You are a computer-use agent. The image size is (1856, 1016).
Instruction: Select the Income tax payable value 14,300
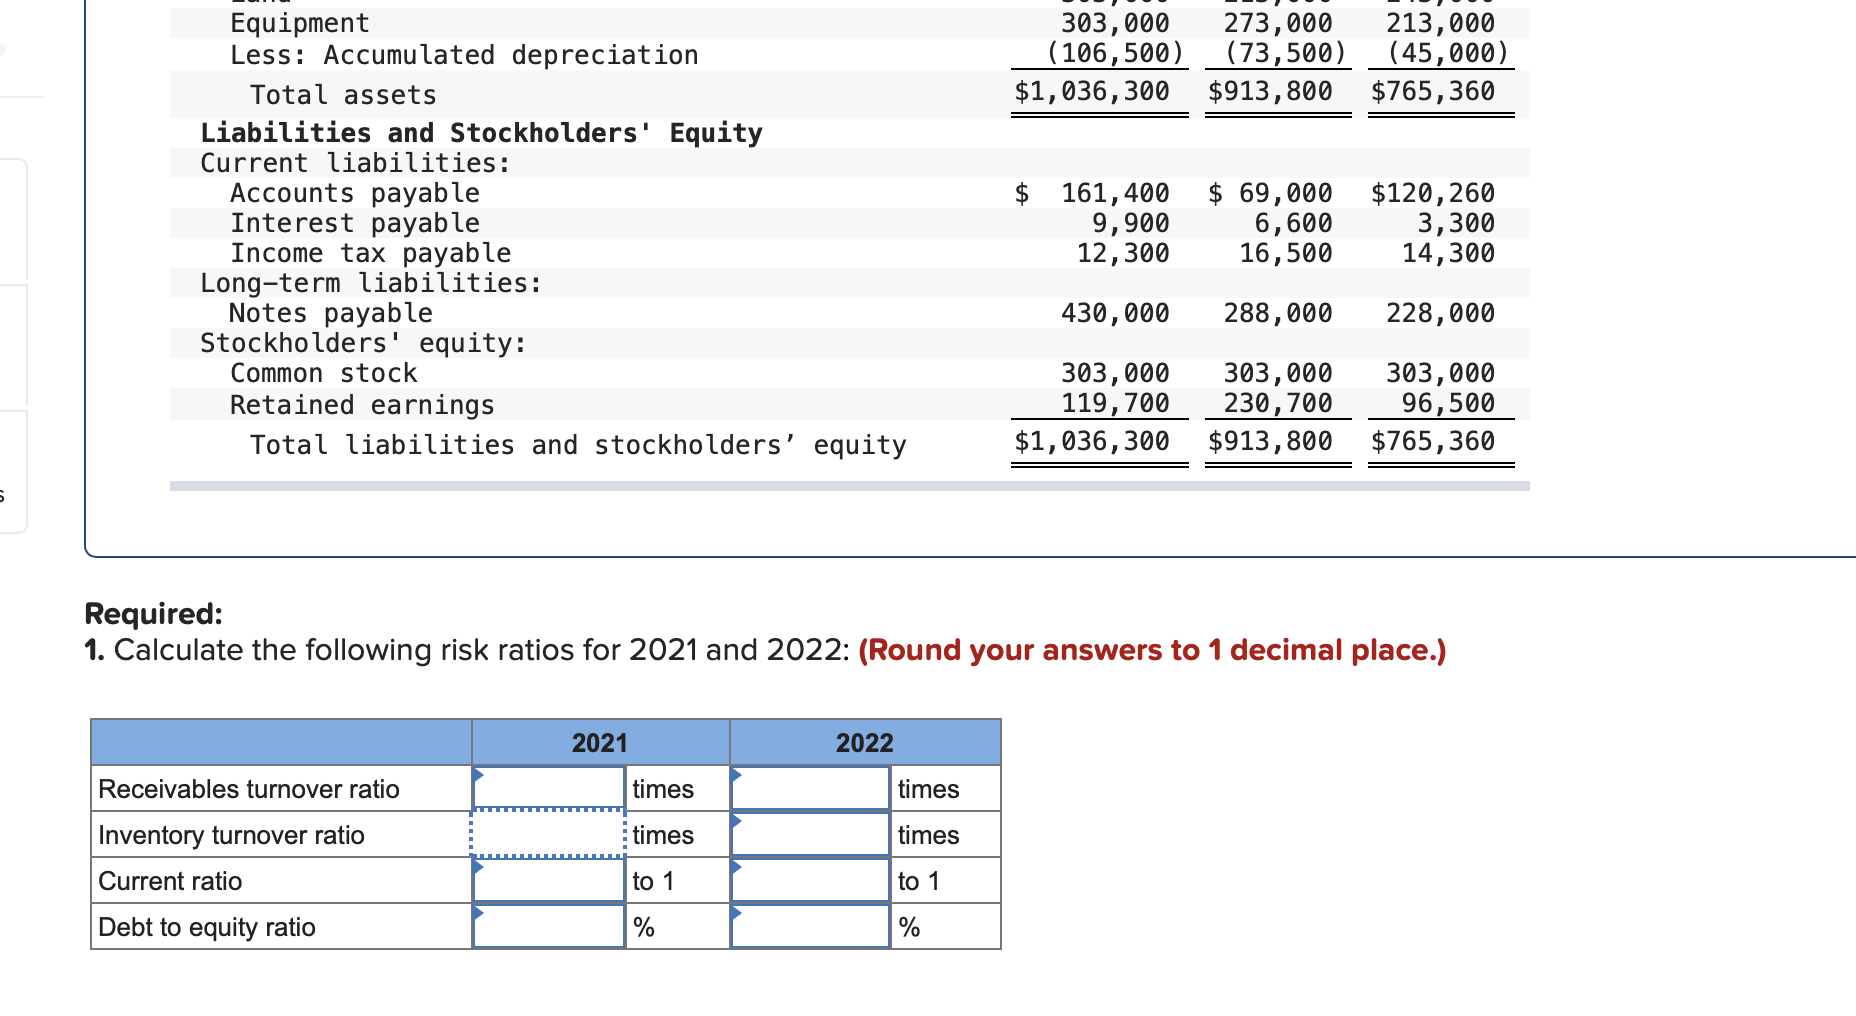[1449, 253]
